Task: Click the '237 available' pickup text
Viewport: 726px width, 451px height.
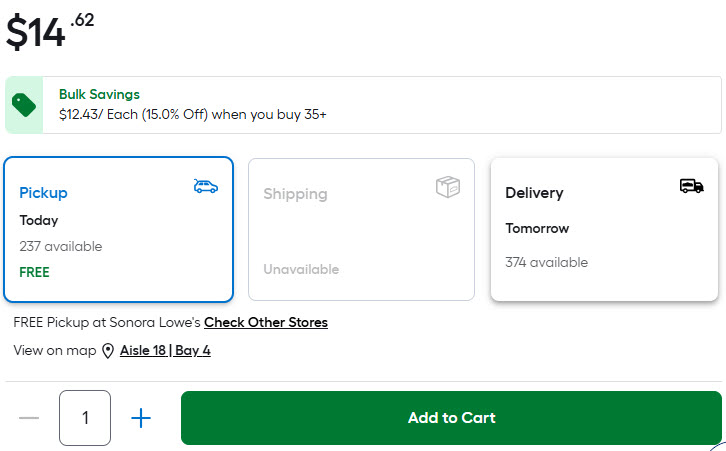Action: [60, 246]
